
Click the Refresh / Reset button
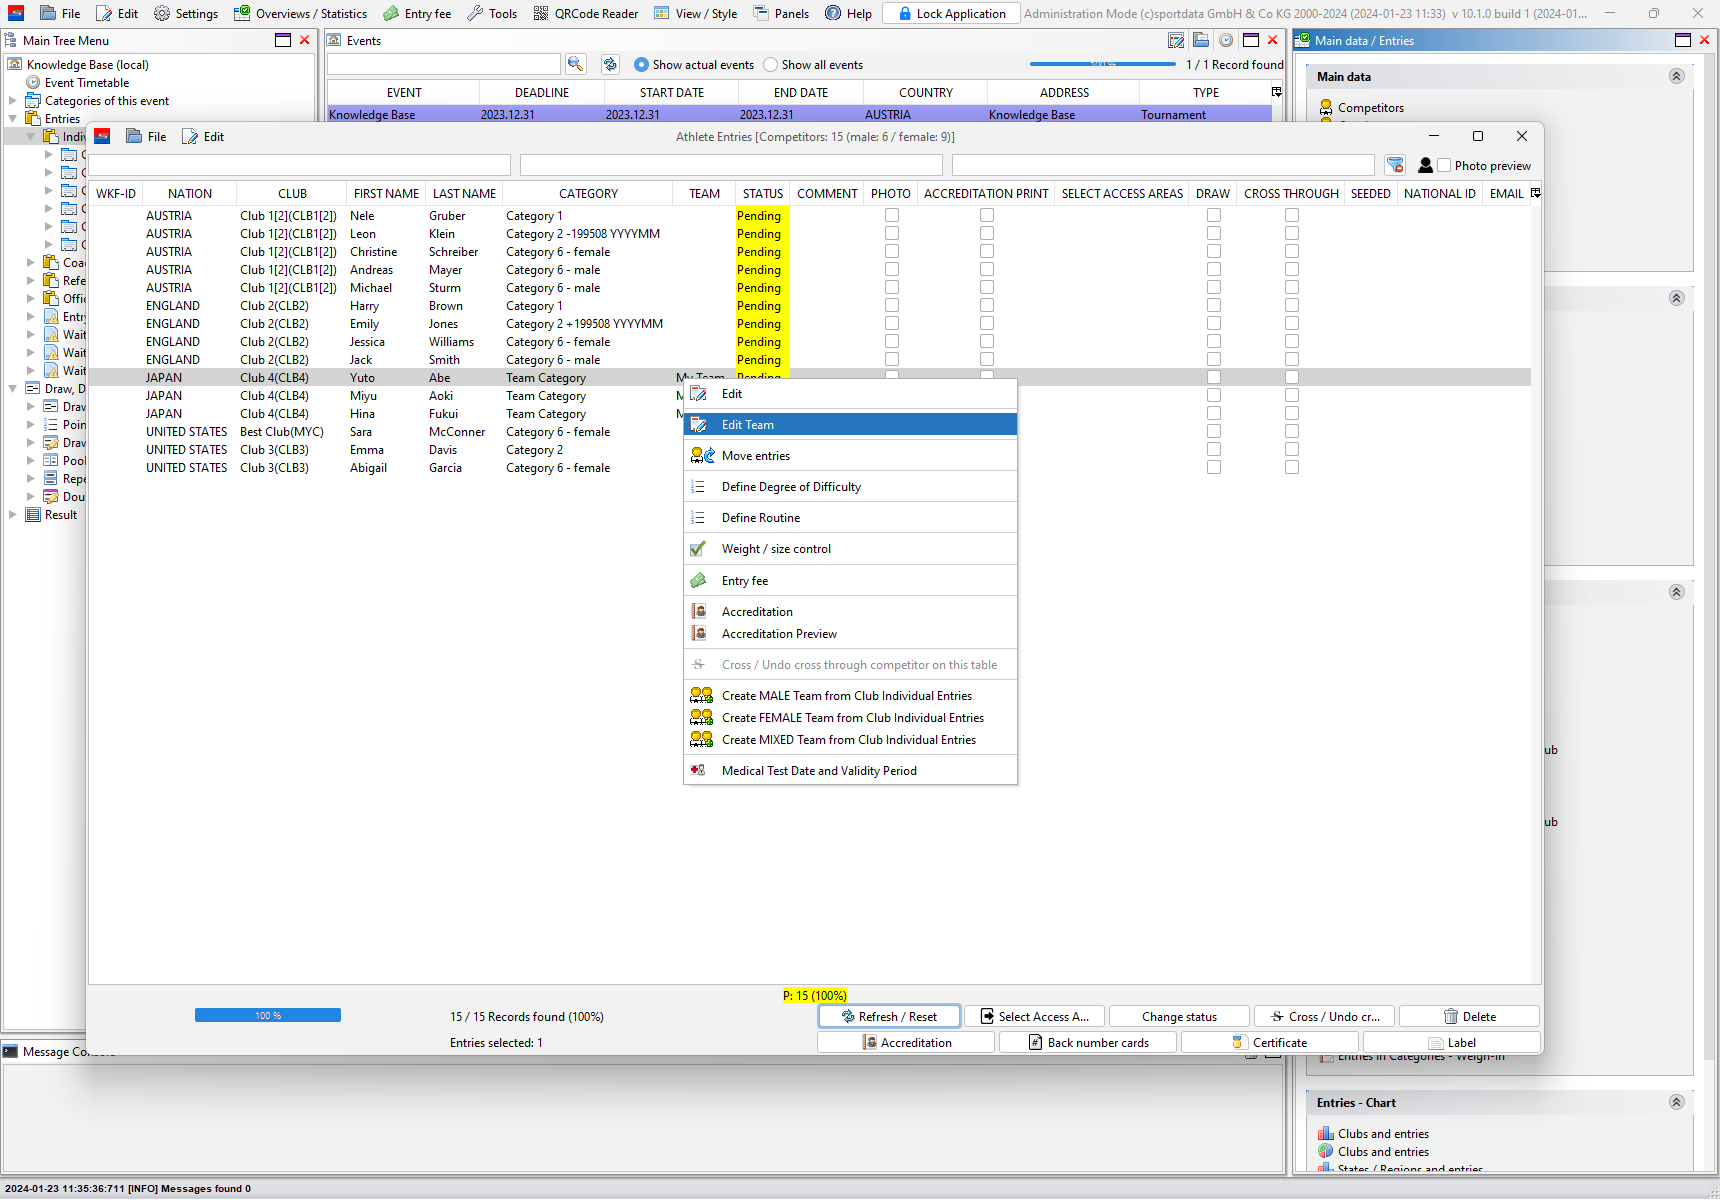click(889, 1016)
